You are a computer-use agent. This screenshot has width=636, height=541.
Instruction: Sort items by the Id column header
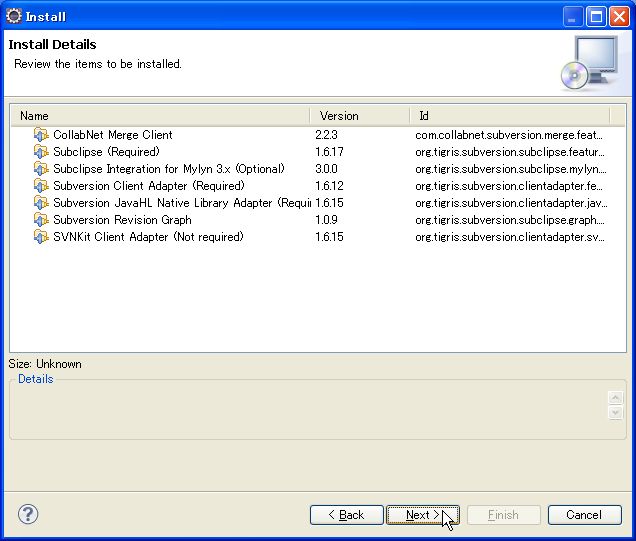tap(510, 116)
